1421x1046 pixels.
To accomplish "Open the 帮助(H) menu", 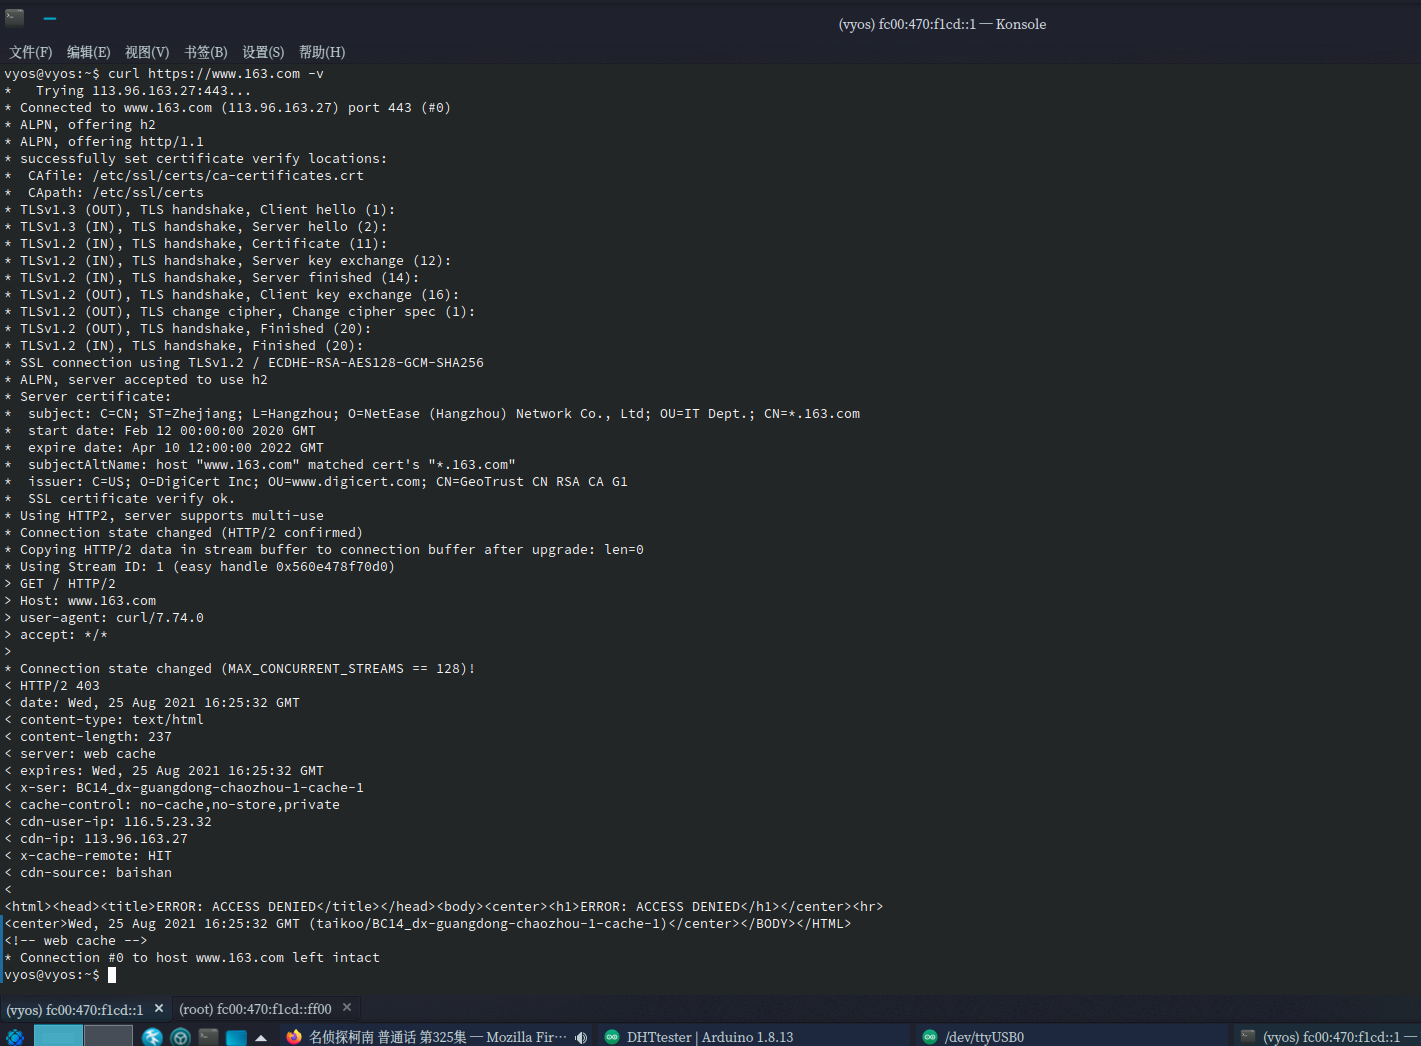I will (x=321, y=52).
